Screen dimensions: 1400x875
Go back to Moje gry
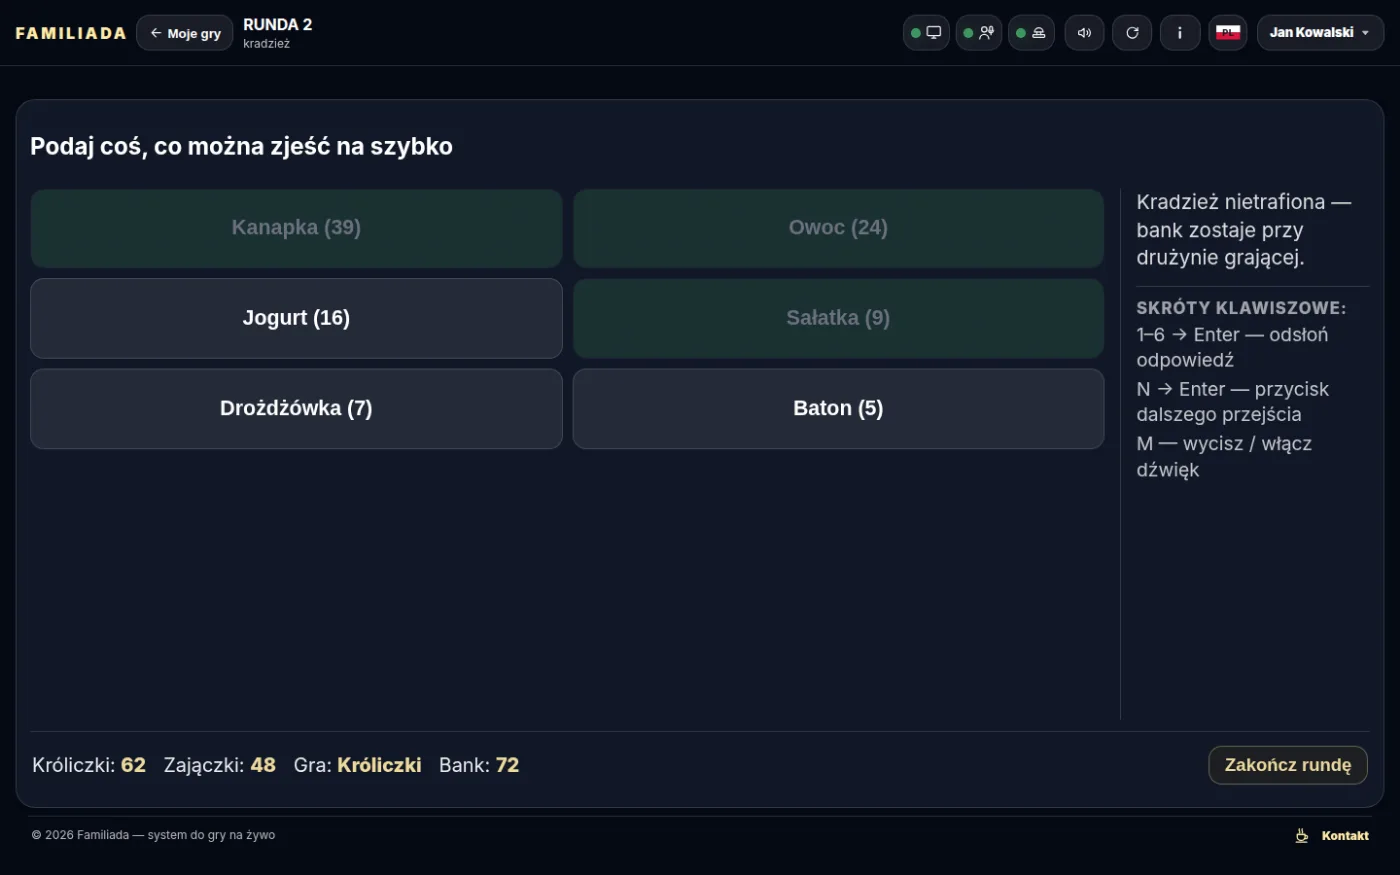point(185,33)
